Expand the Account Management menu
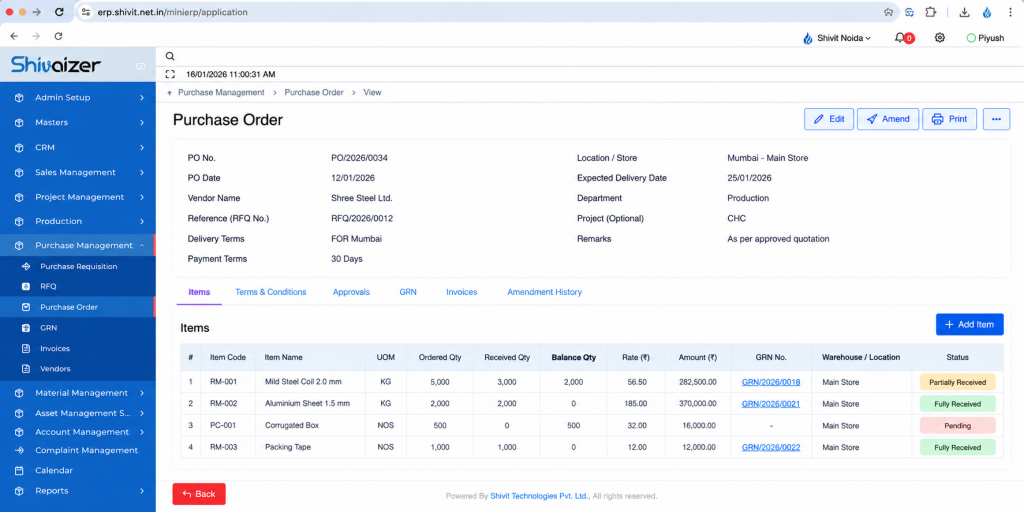The image size is (1024, 512). [142, 432]
